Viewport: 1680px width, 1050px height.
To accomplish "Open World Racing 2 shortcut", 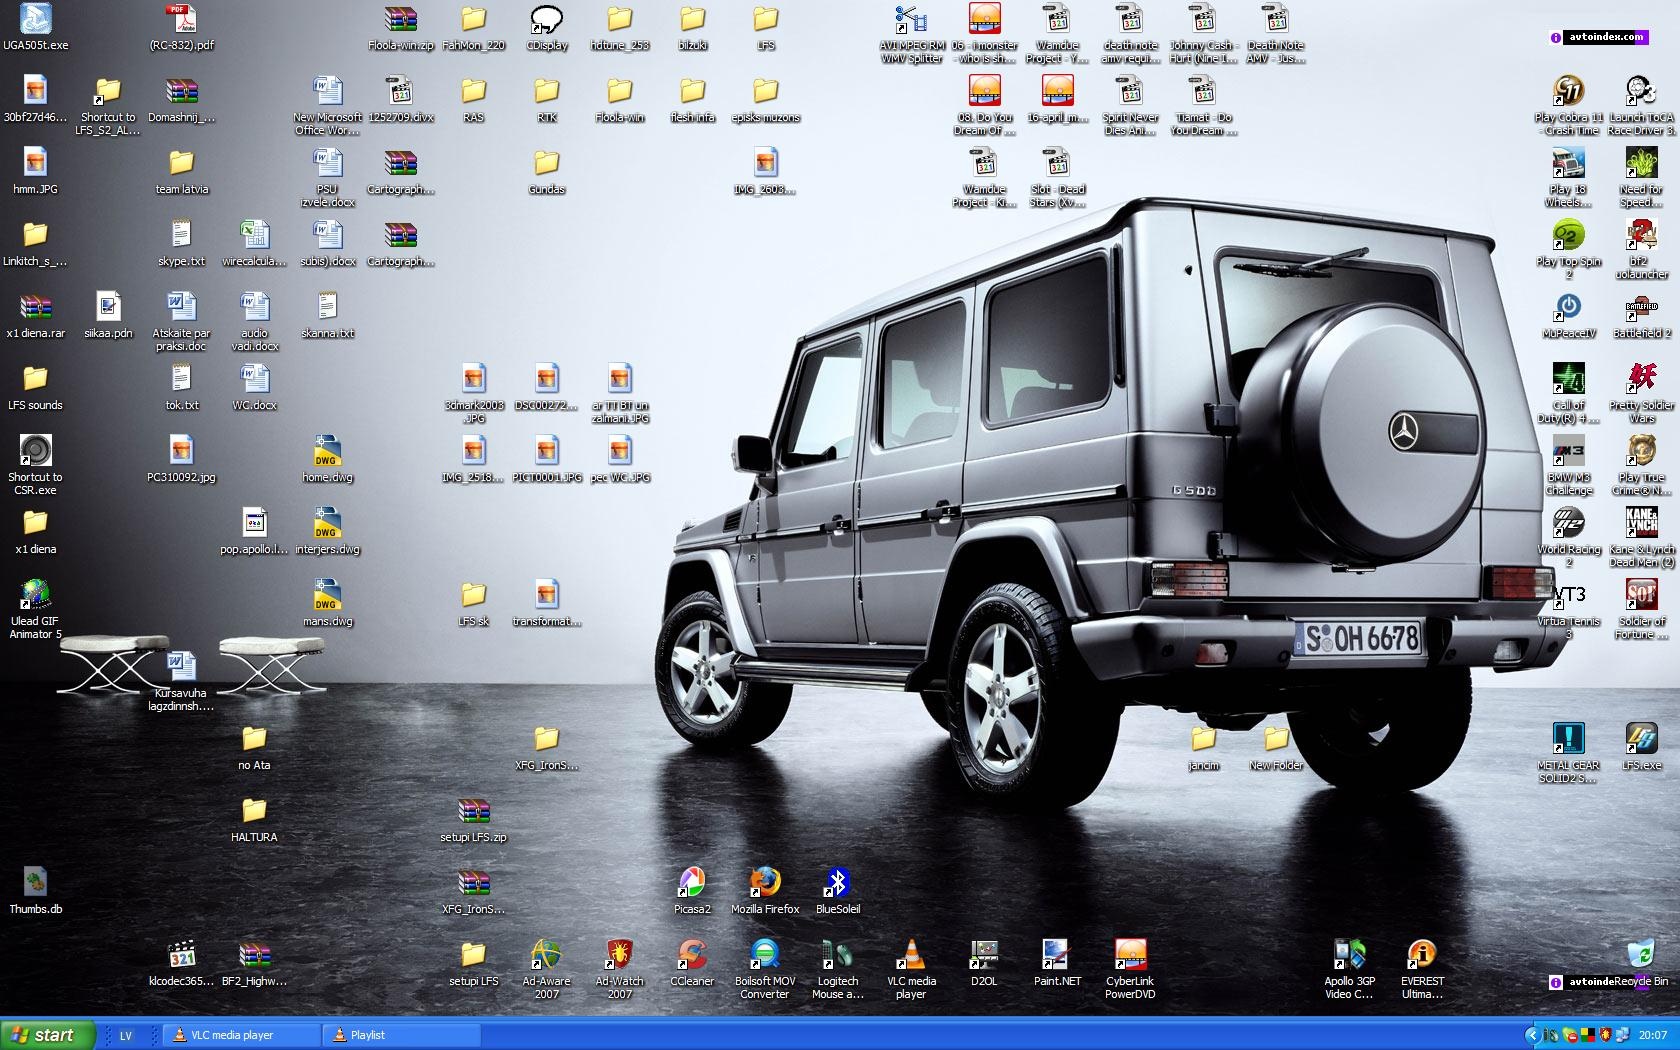I will point(1568,522).
